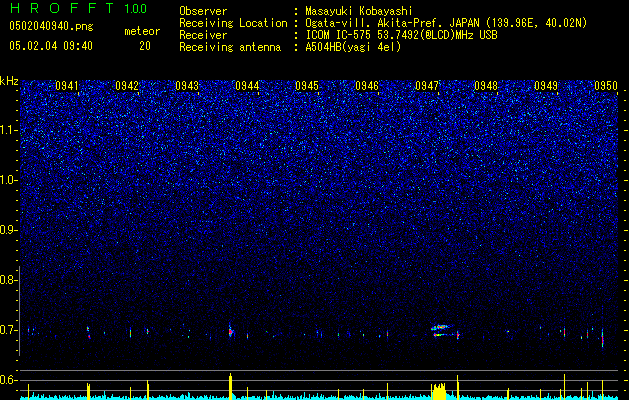Click the 0942 time marker
This screenshot has height=400, width=629.
(127, 86)
